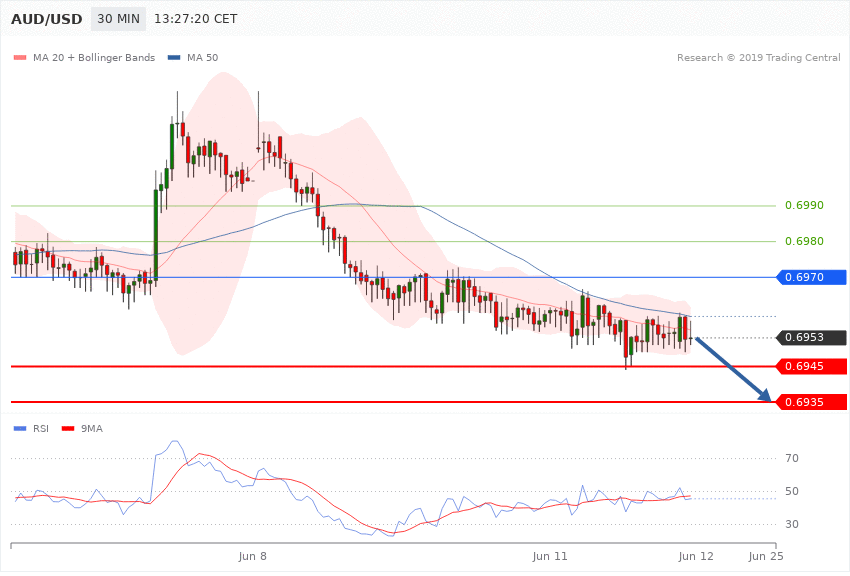
Task: Click the Jun 11 date axis label
Action: coord(550,556)
